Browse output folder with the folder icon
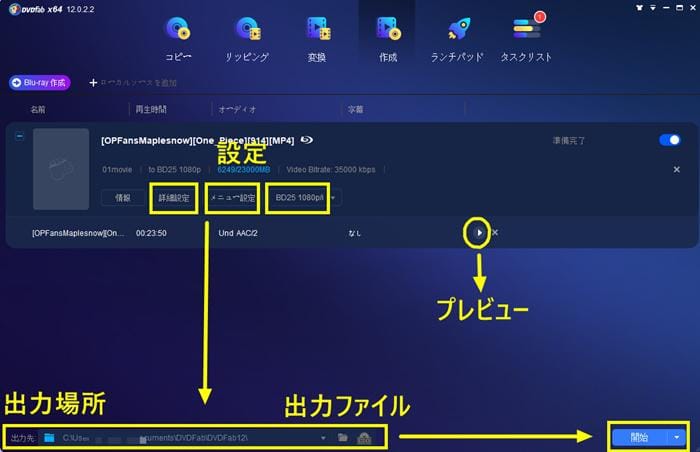 click(343, 438)
